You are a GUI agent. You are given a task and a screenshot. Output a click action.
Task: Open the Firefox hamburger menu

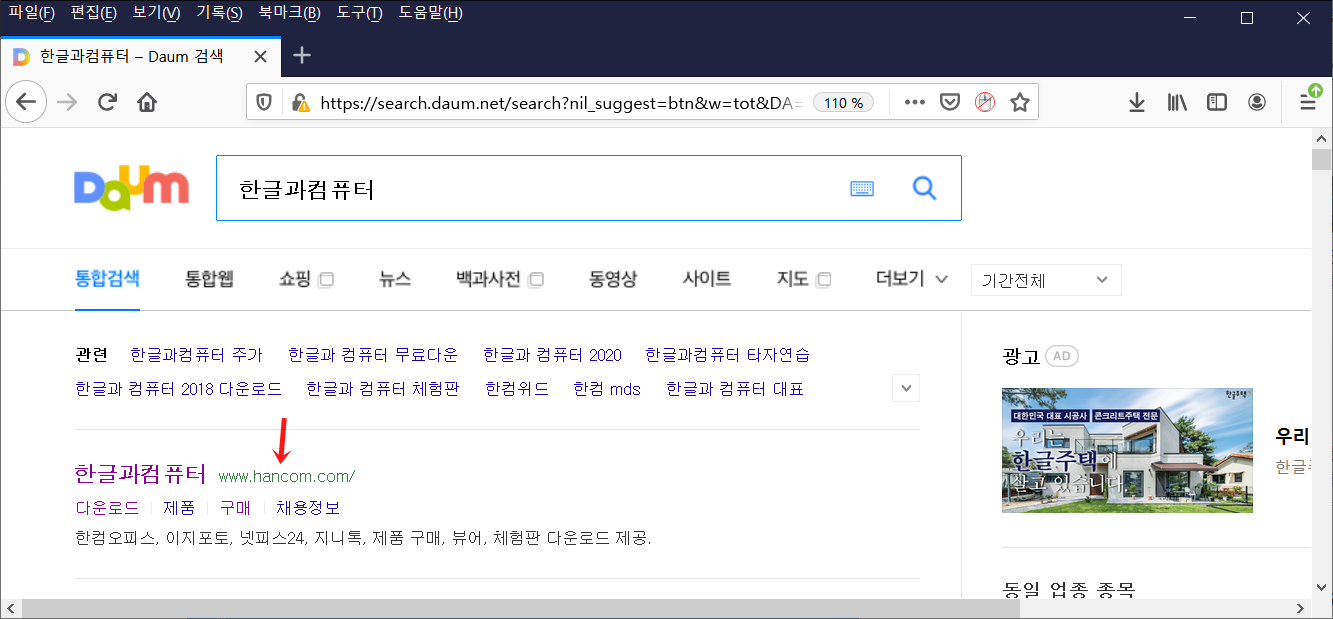coord(1308,102)
